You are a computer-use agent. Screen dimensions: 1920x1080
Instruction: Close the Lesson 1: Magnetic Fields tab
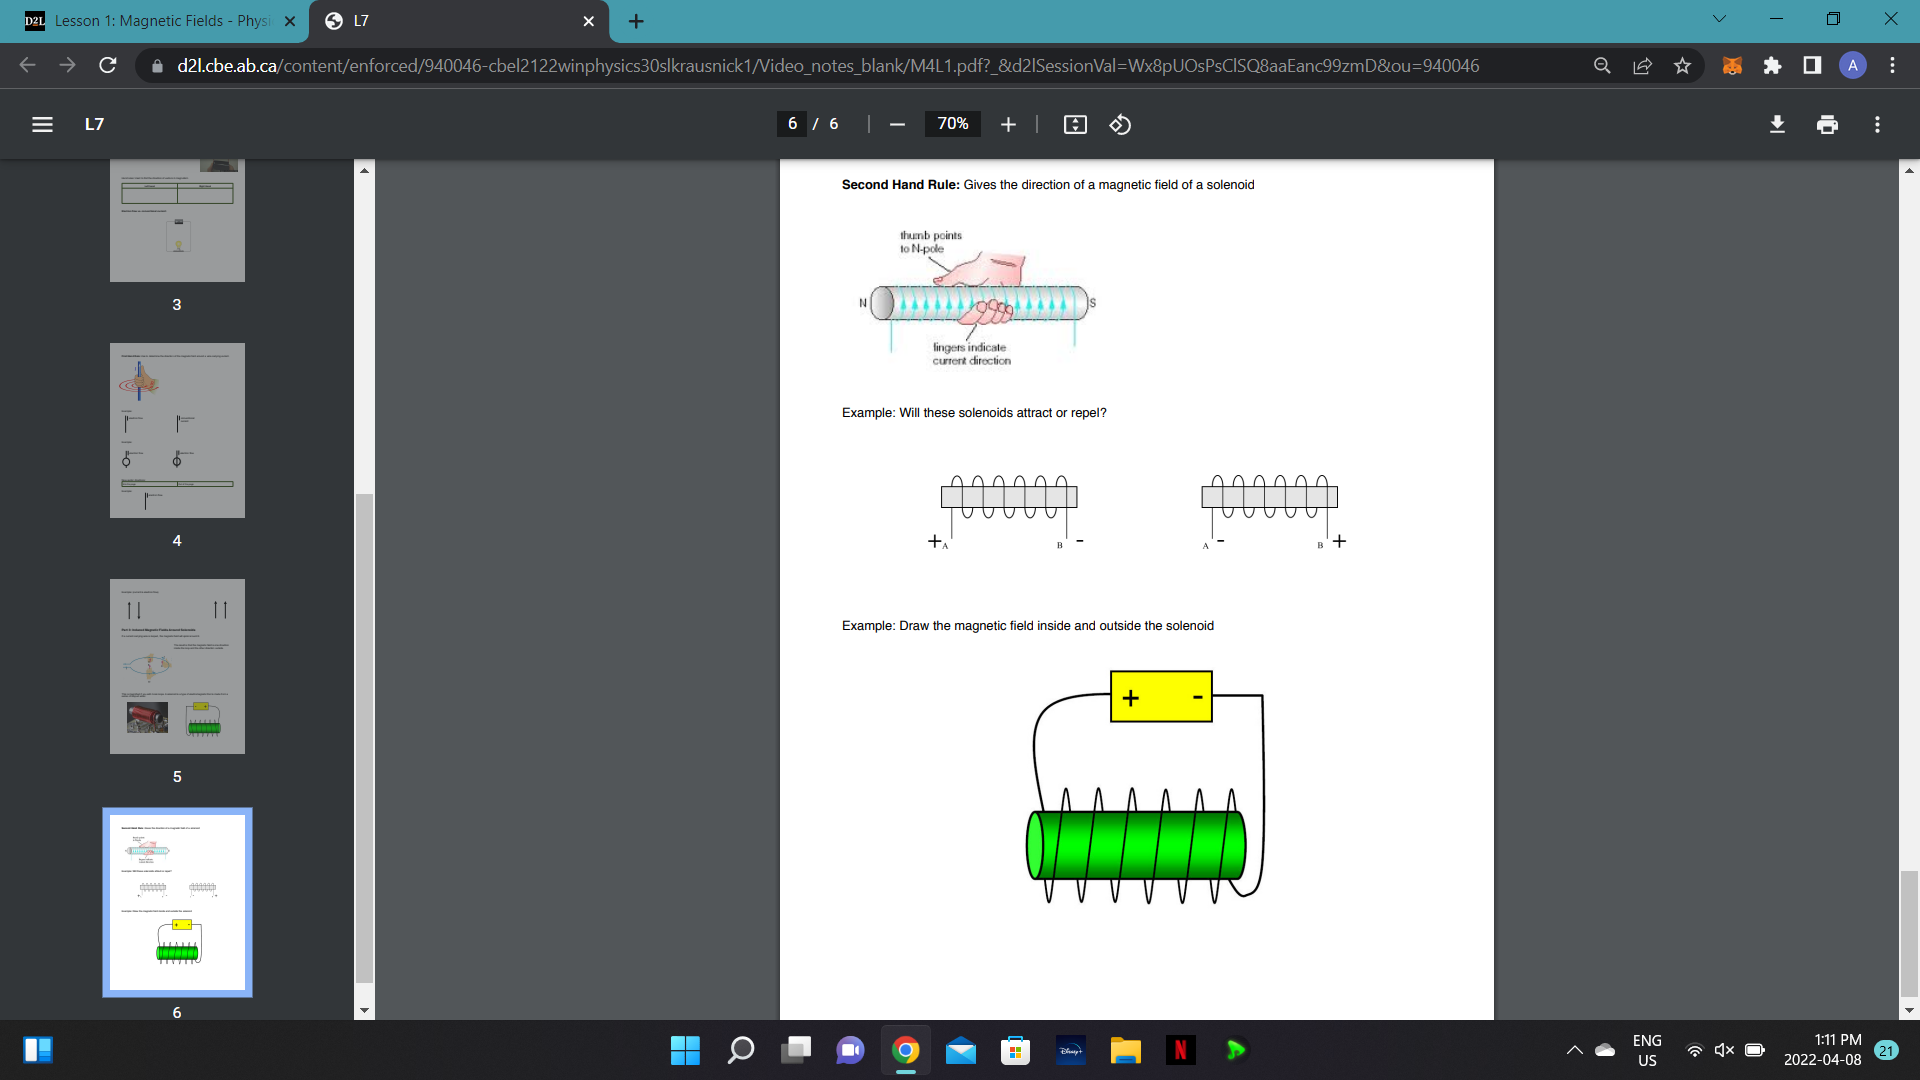290,21
